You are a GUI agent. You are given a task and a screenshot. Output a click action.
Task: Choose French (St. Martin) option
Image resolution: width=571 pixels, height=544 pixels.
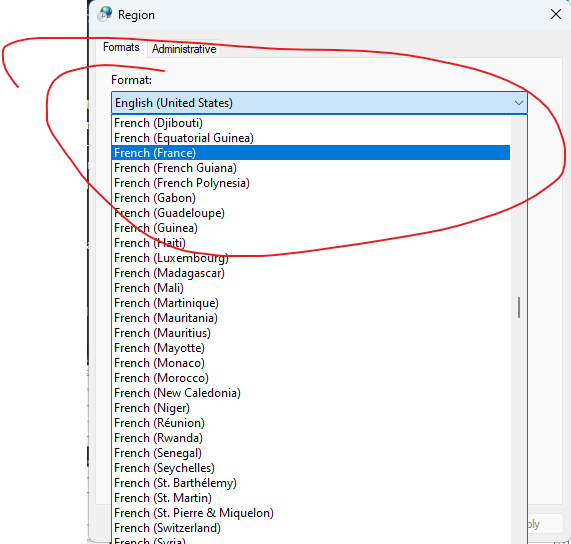pyautogui.click(x=311, y=498)
